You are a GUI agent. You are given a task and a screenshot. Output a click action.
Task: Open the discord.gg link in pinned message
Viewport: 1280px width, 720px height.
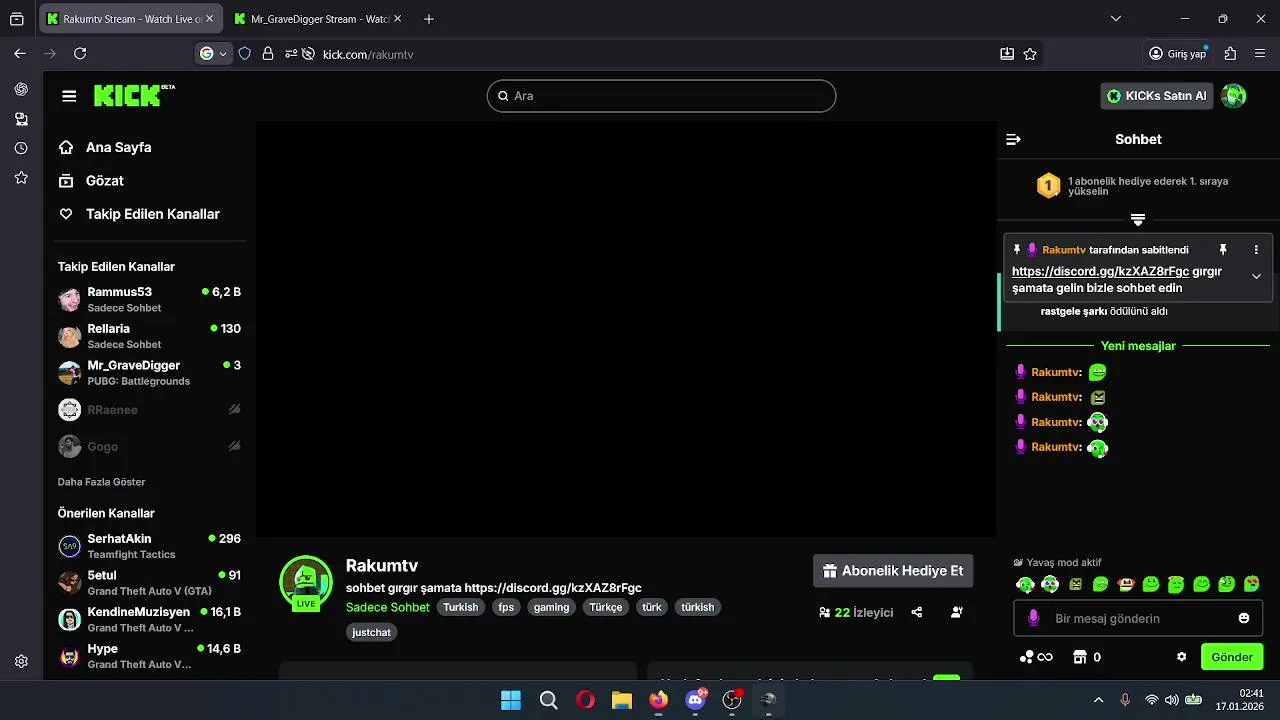tap(1100, 271)
